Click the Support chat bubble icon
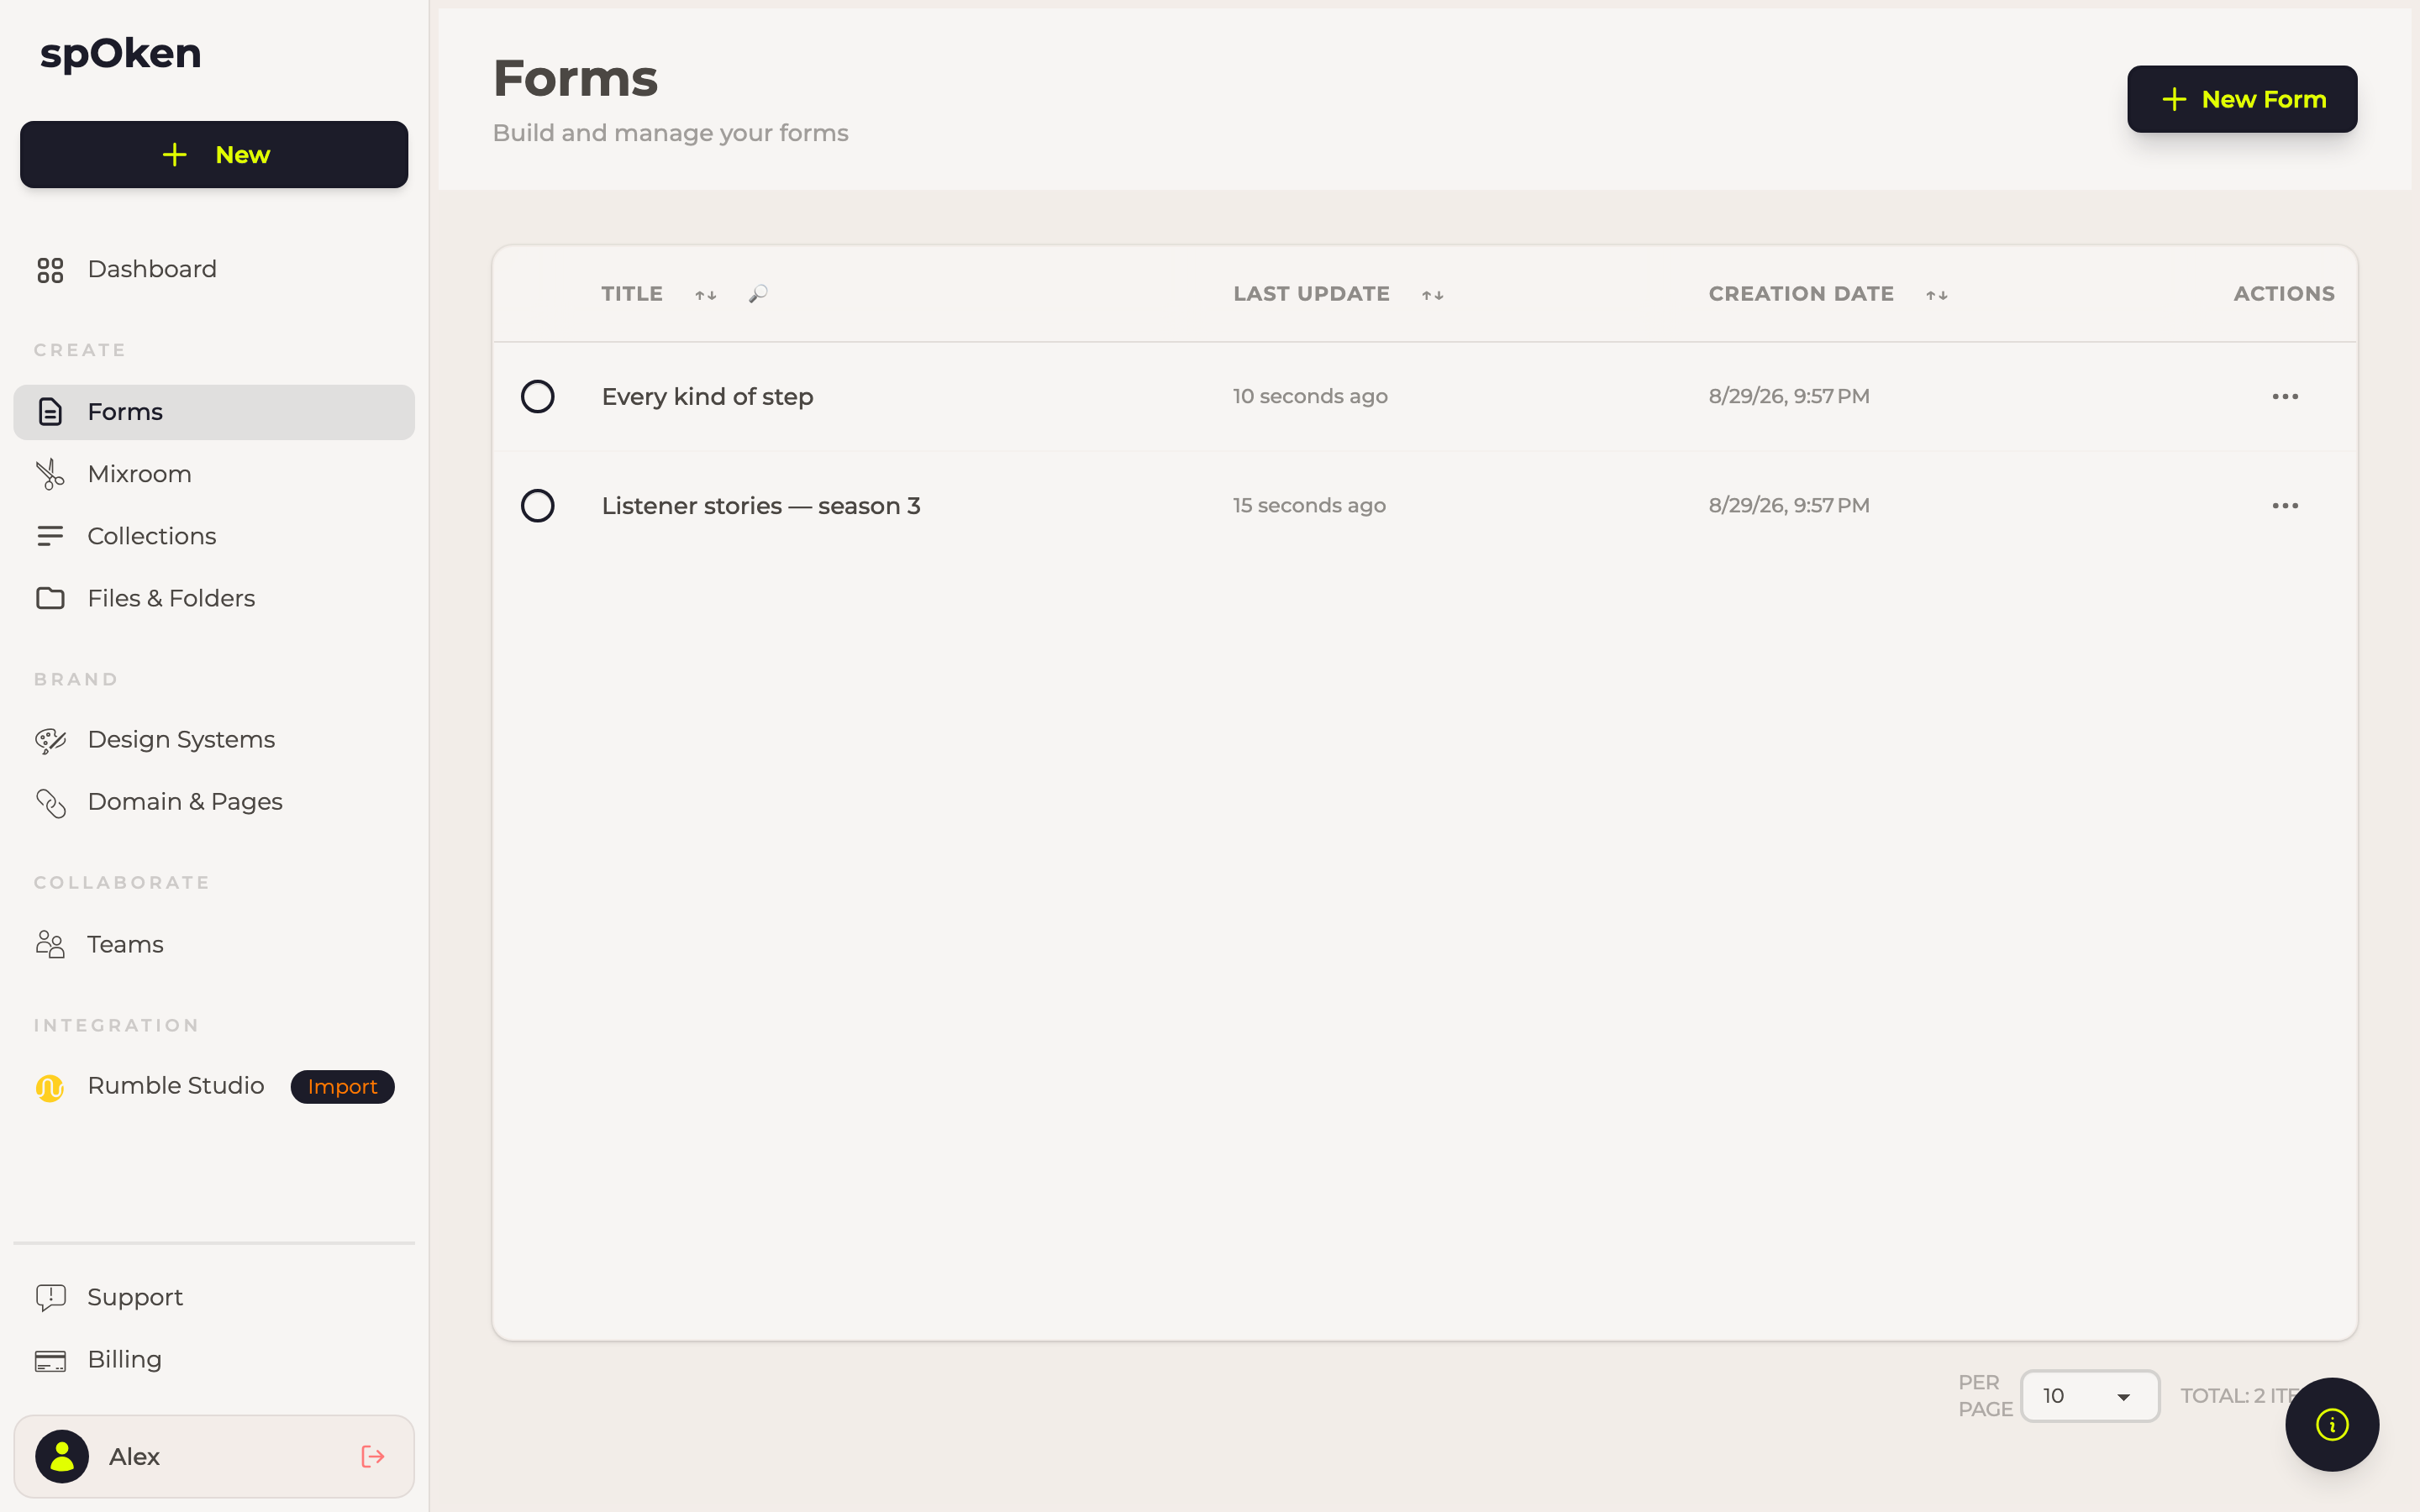The image size is (2420, 1512). pyautogui.click(x=50, y=1298)
